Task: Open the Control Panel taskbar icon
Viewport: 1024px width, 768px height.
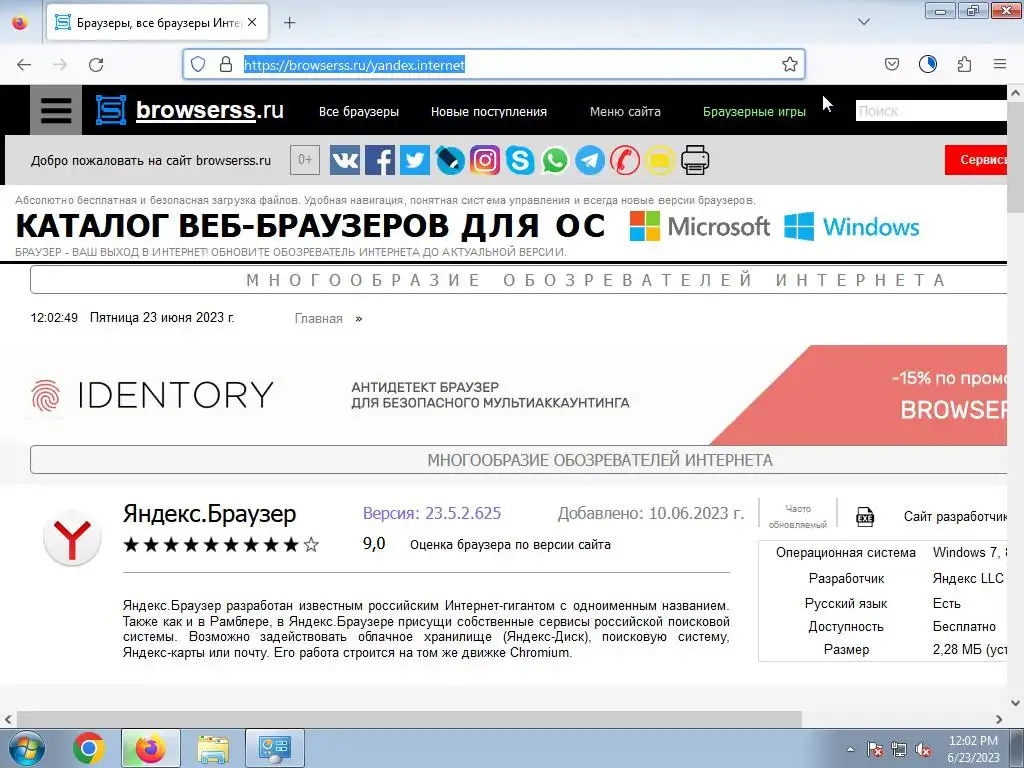Action: point(274,748)
